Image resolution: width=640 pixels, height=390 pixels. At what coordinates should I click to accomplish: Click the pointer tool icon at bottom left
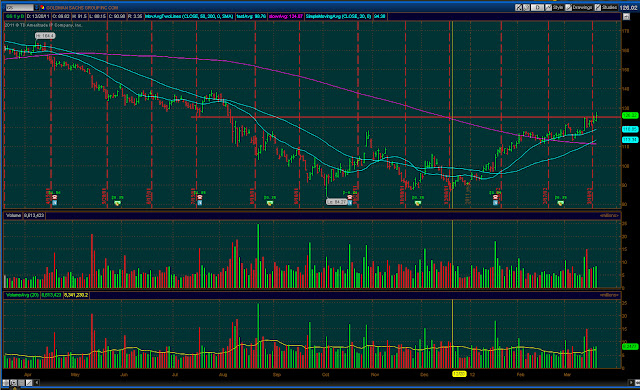13,383
